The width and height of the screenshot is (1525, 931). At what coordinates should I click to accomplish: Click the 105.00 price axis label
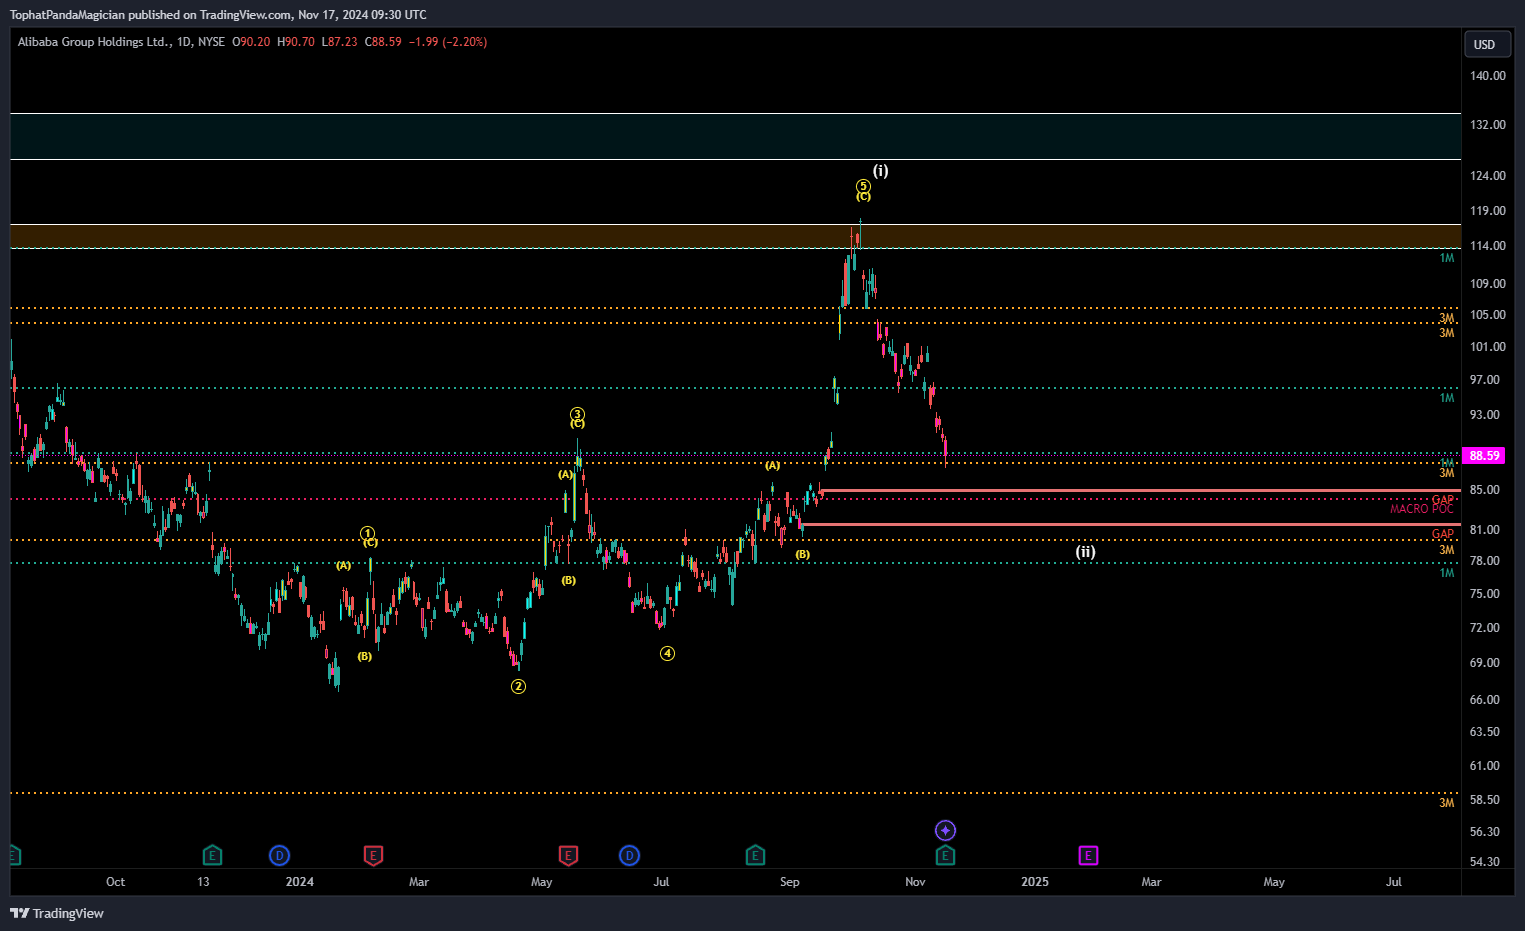[1487, 314]
